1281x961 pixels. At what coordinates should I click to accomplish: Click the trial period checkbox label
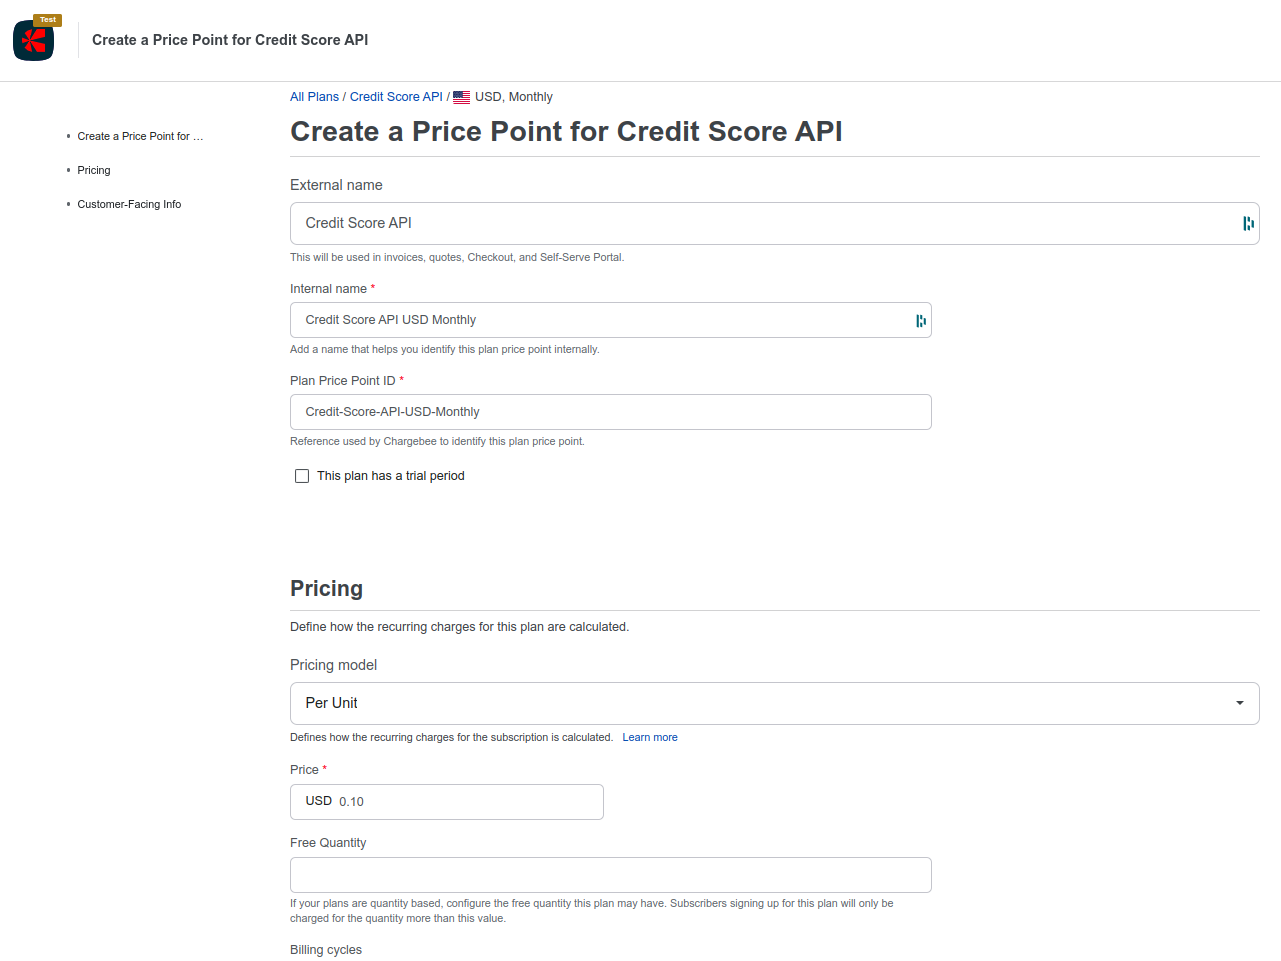coord(391,476)
